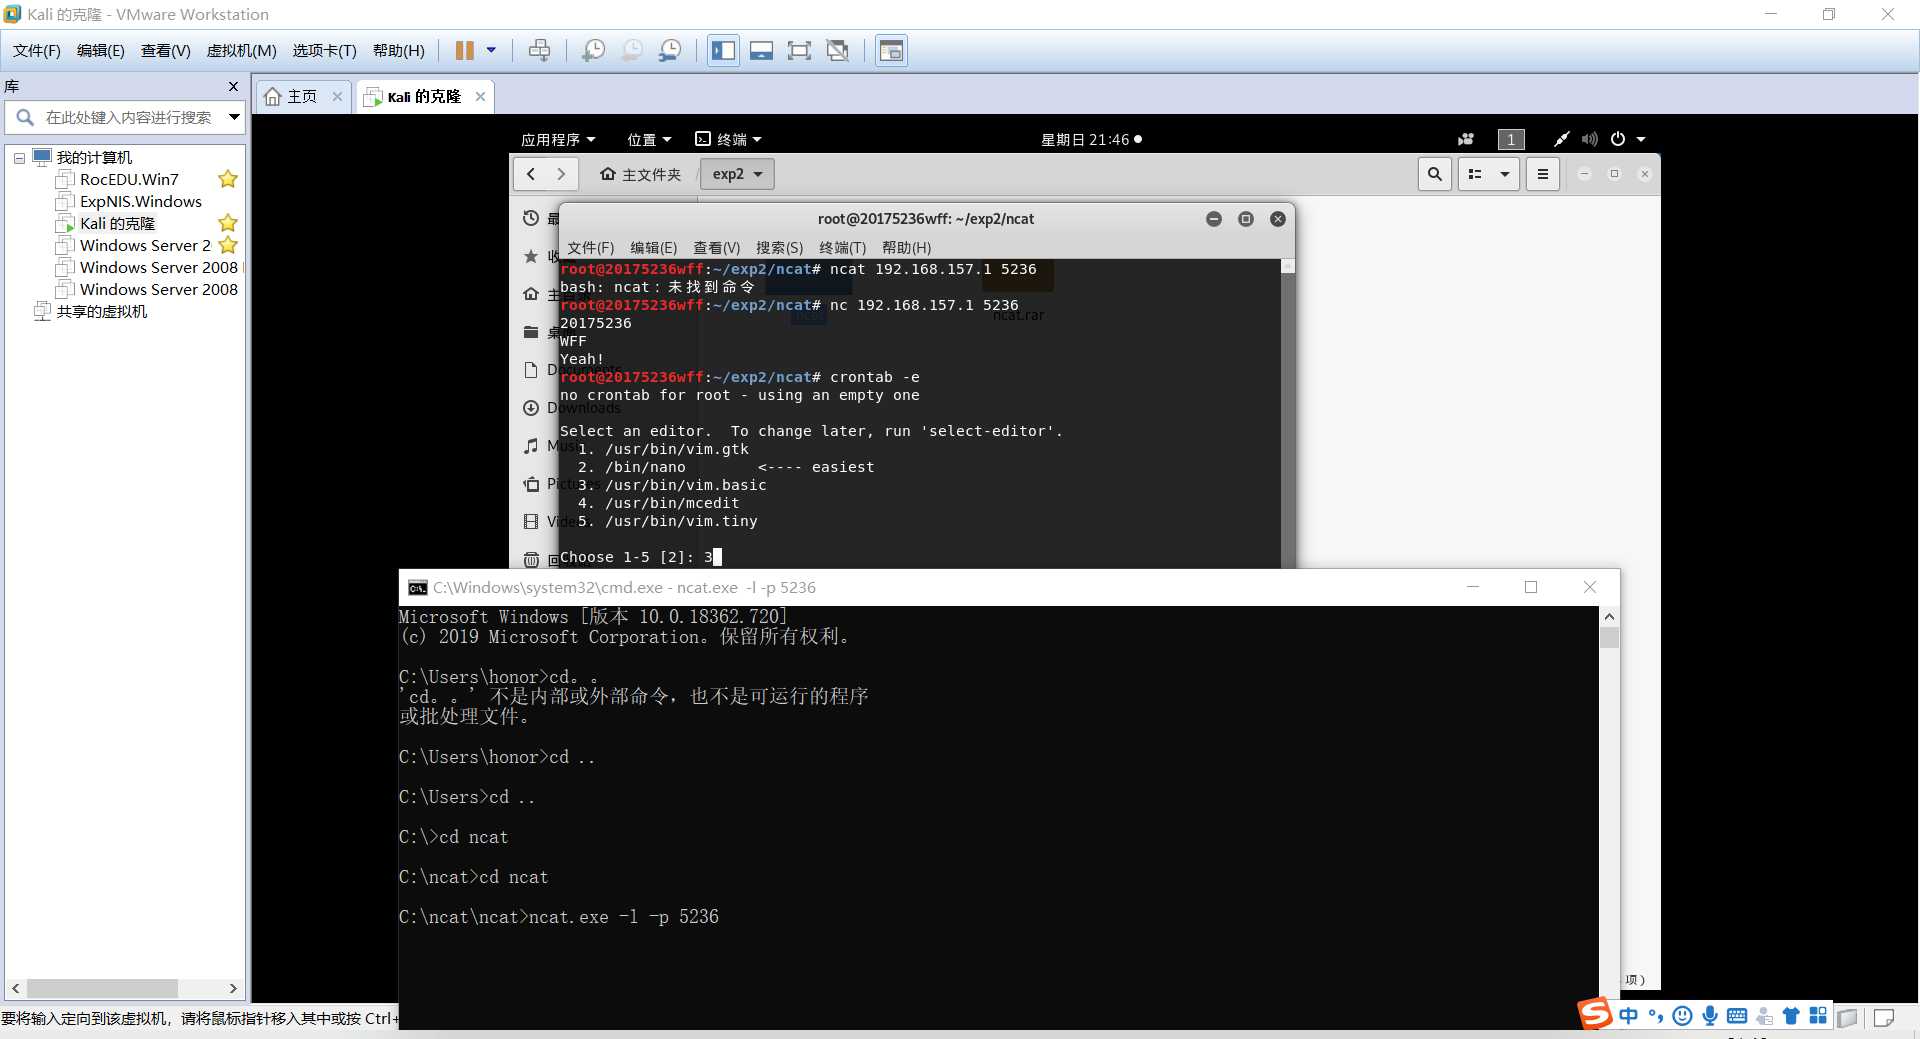Open the Recent sidebar clock icon in file manager
This screenshot has width=1920, height=1039.
coord(531,218)
